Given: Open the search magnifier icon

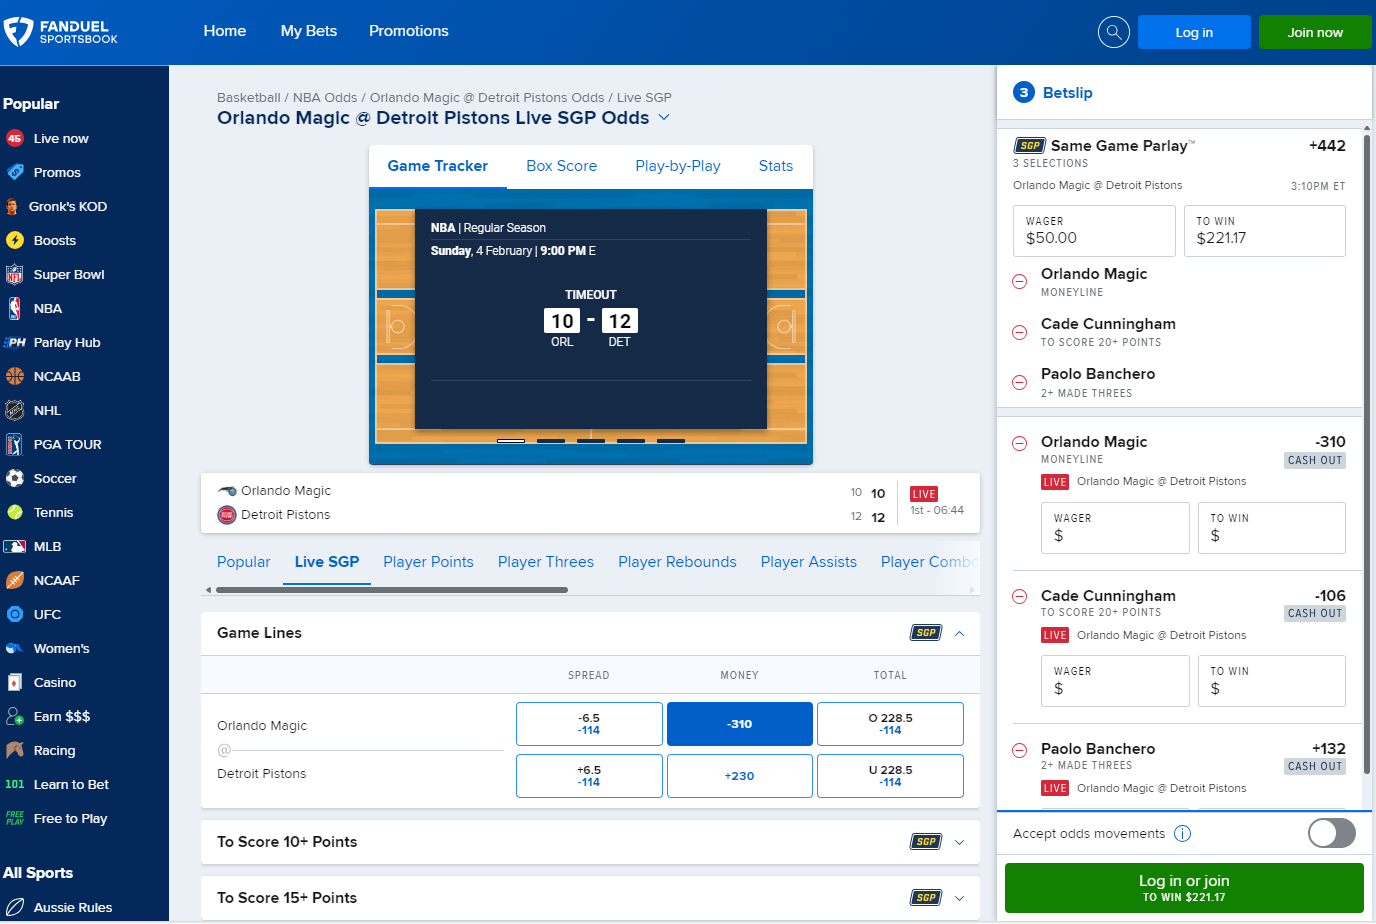Looking at the screenshot, I should 1113,32.
